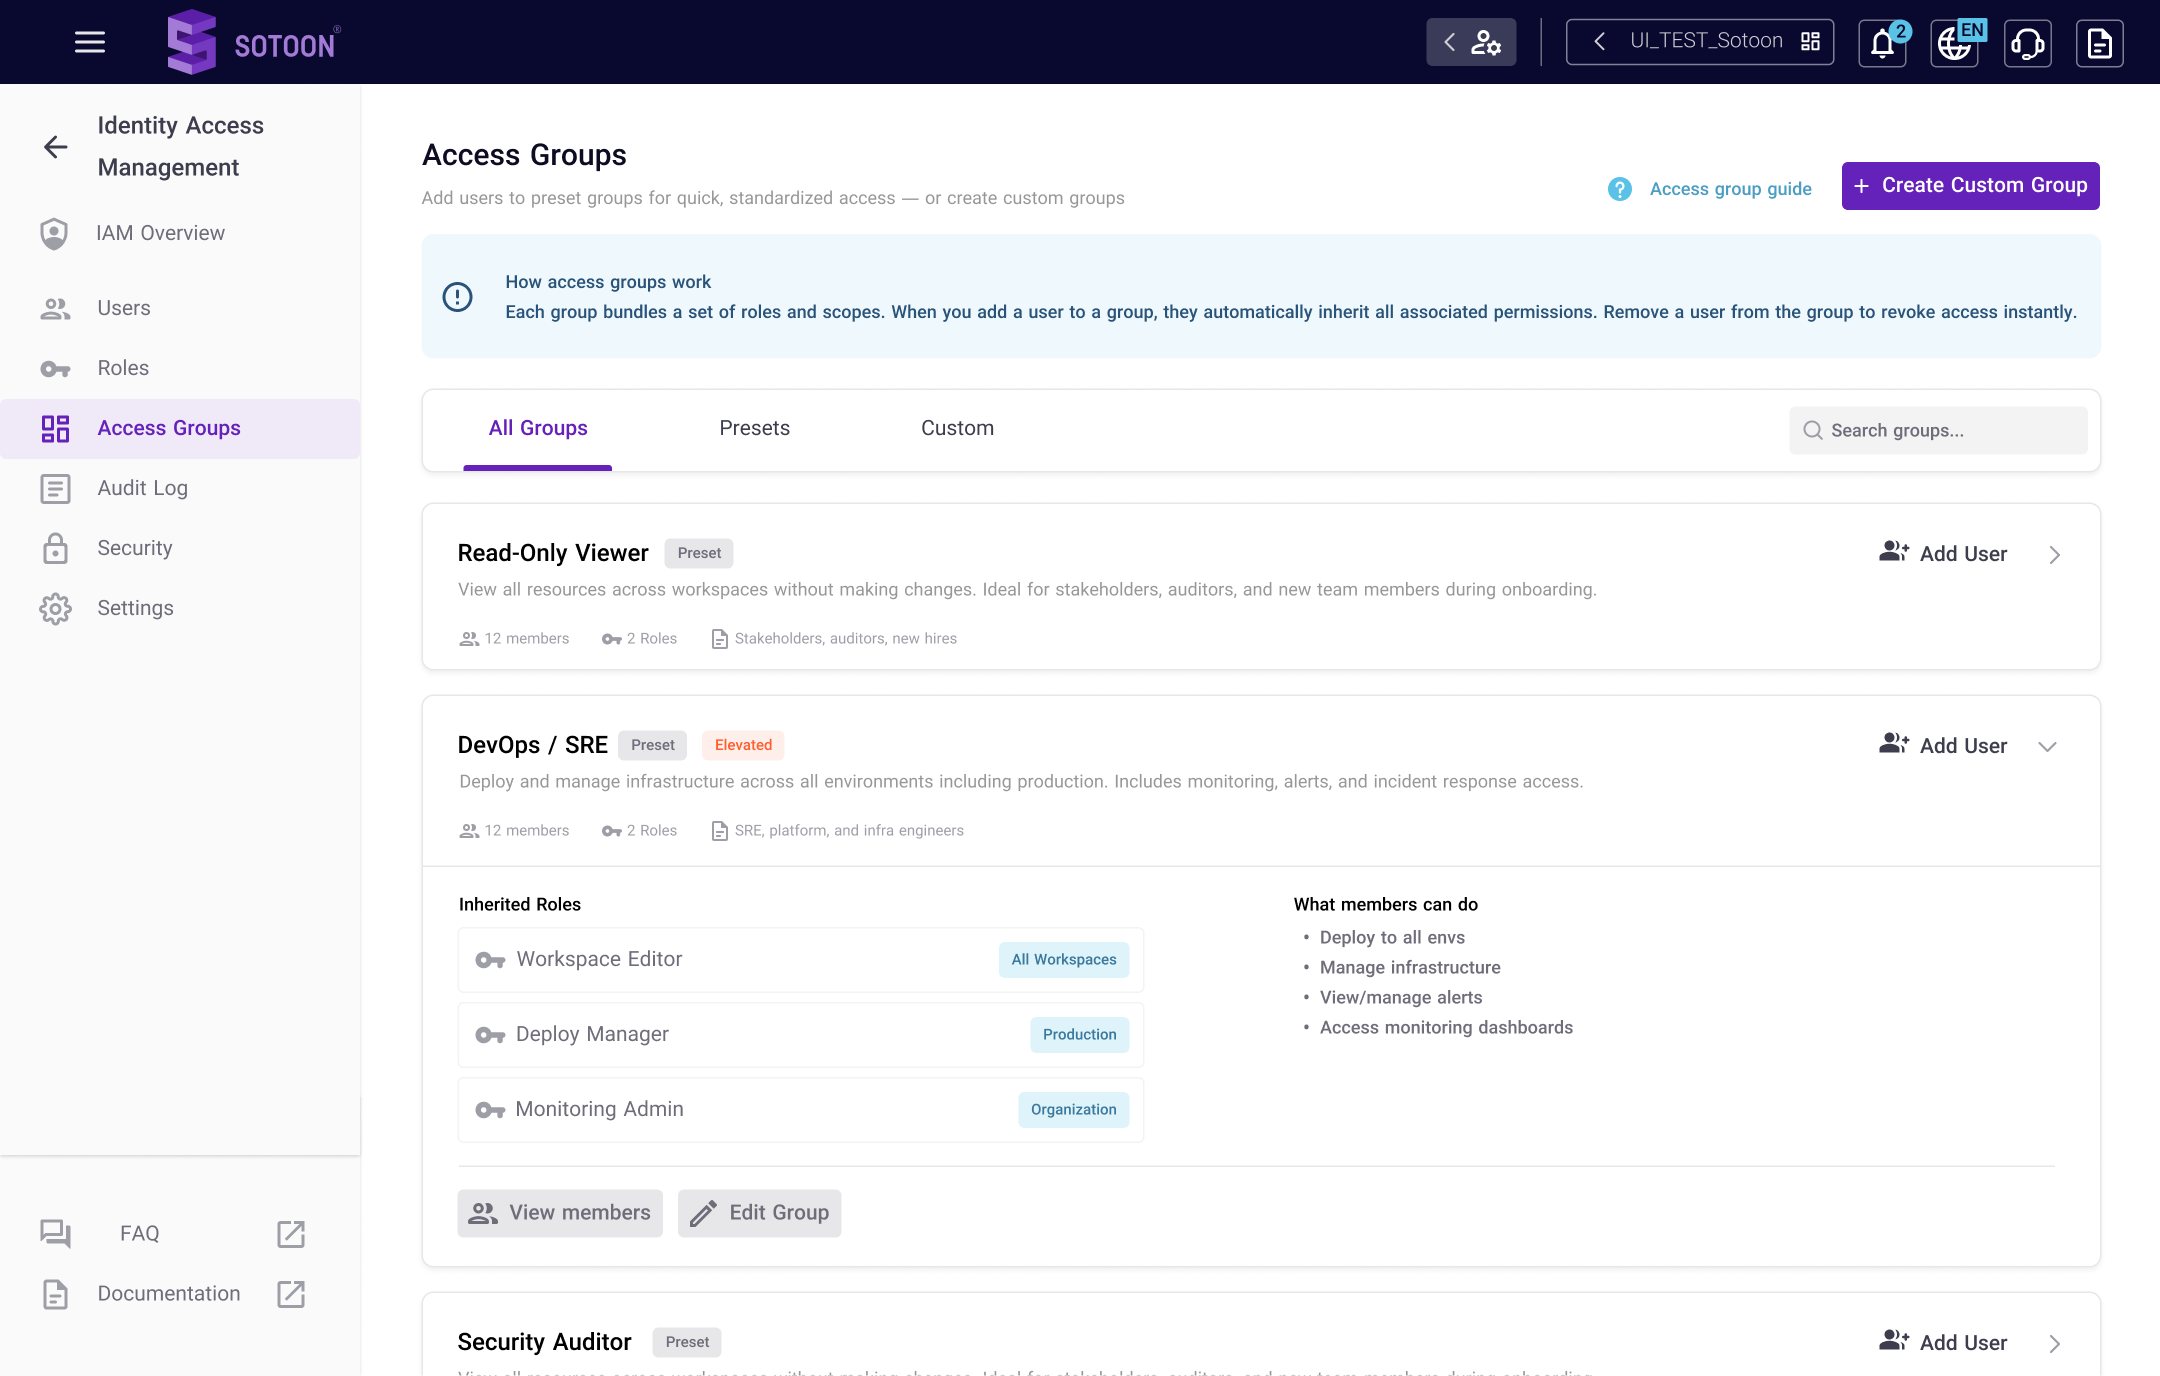The image size is (2160, 1376).
Task: Select Access Groups in sidebar
Action: coord(180,428)
